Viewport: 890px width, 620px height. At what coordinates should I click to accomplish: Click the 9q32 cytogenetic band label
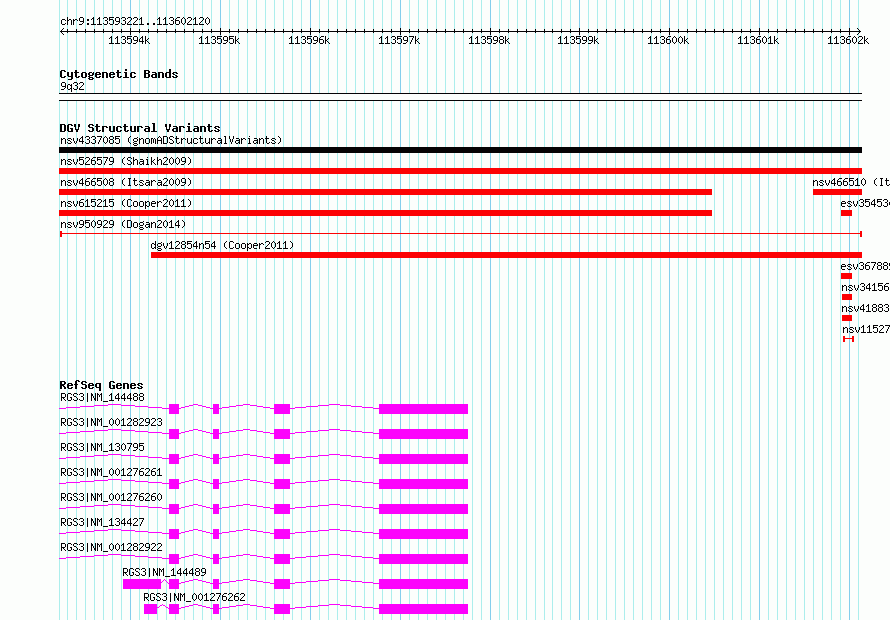coord(72,86)
